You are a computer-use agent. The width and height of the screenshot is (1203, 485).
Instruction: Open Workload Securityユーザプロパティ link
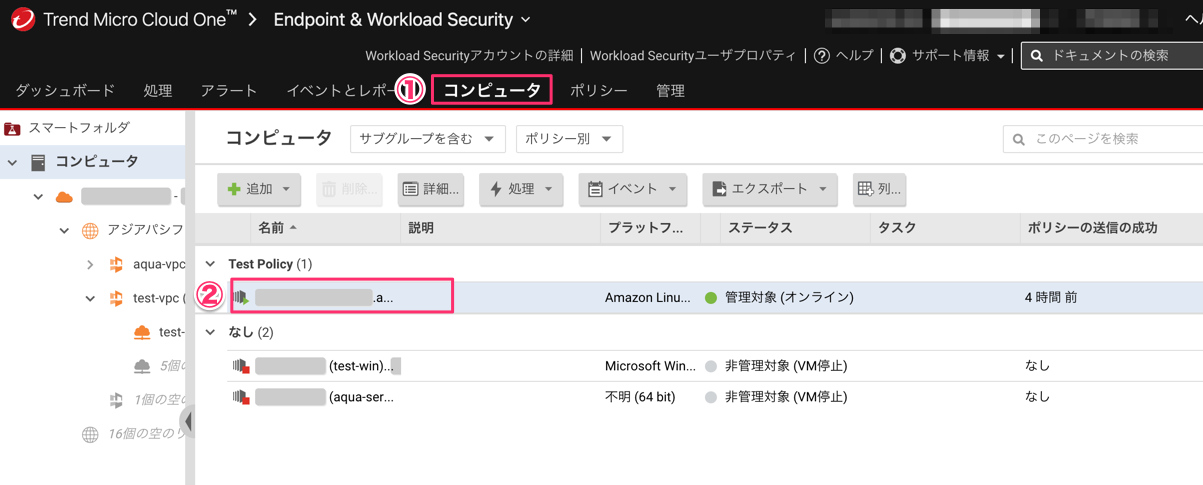(x=693, y=56)
